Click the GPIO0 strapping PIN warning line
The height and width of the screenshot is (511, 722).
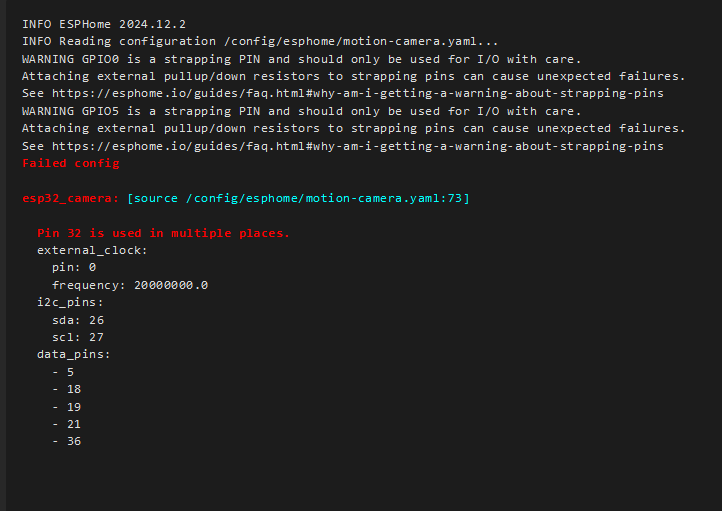(302, 59)
